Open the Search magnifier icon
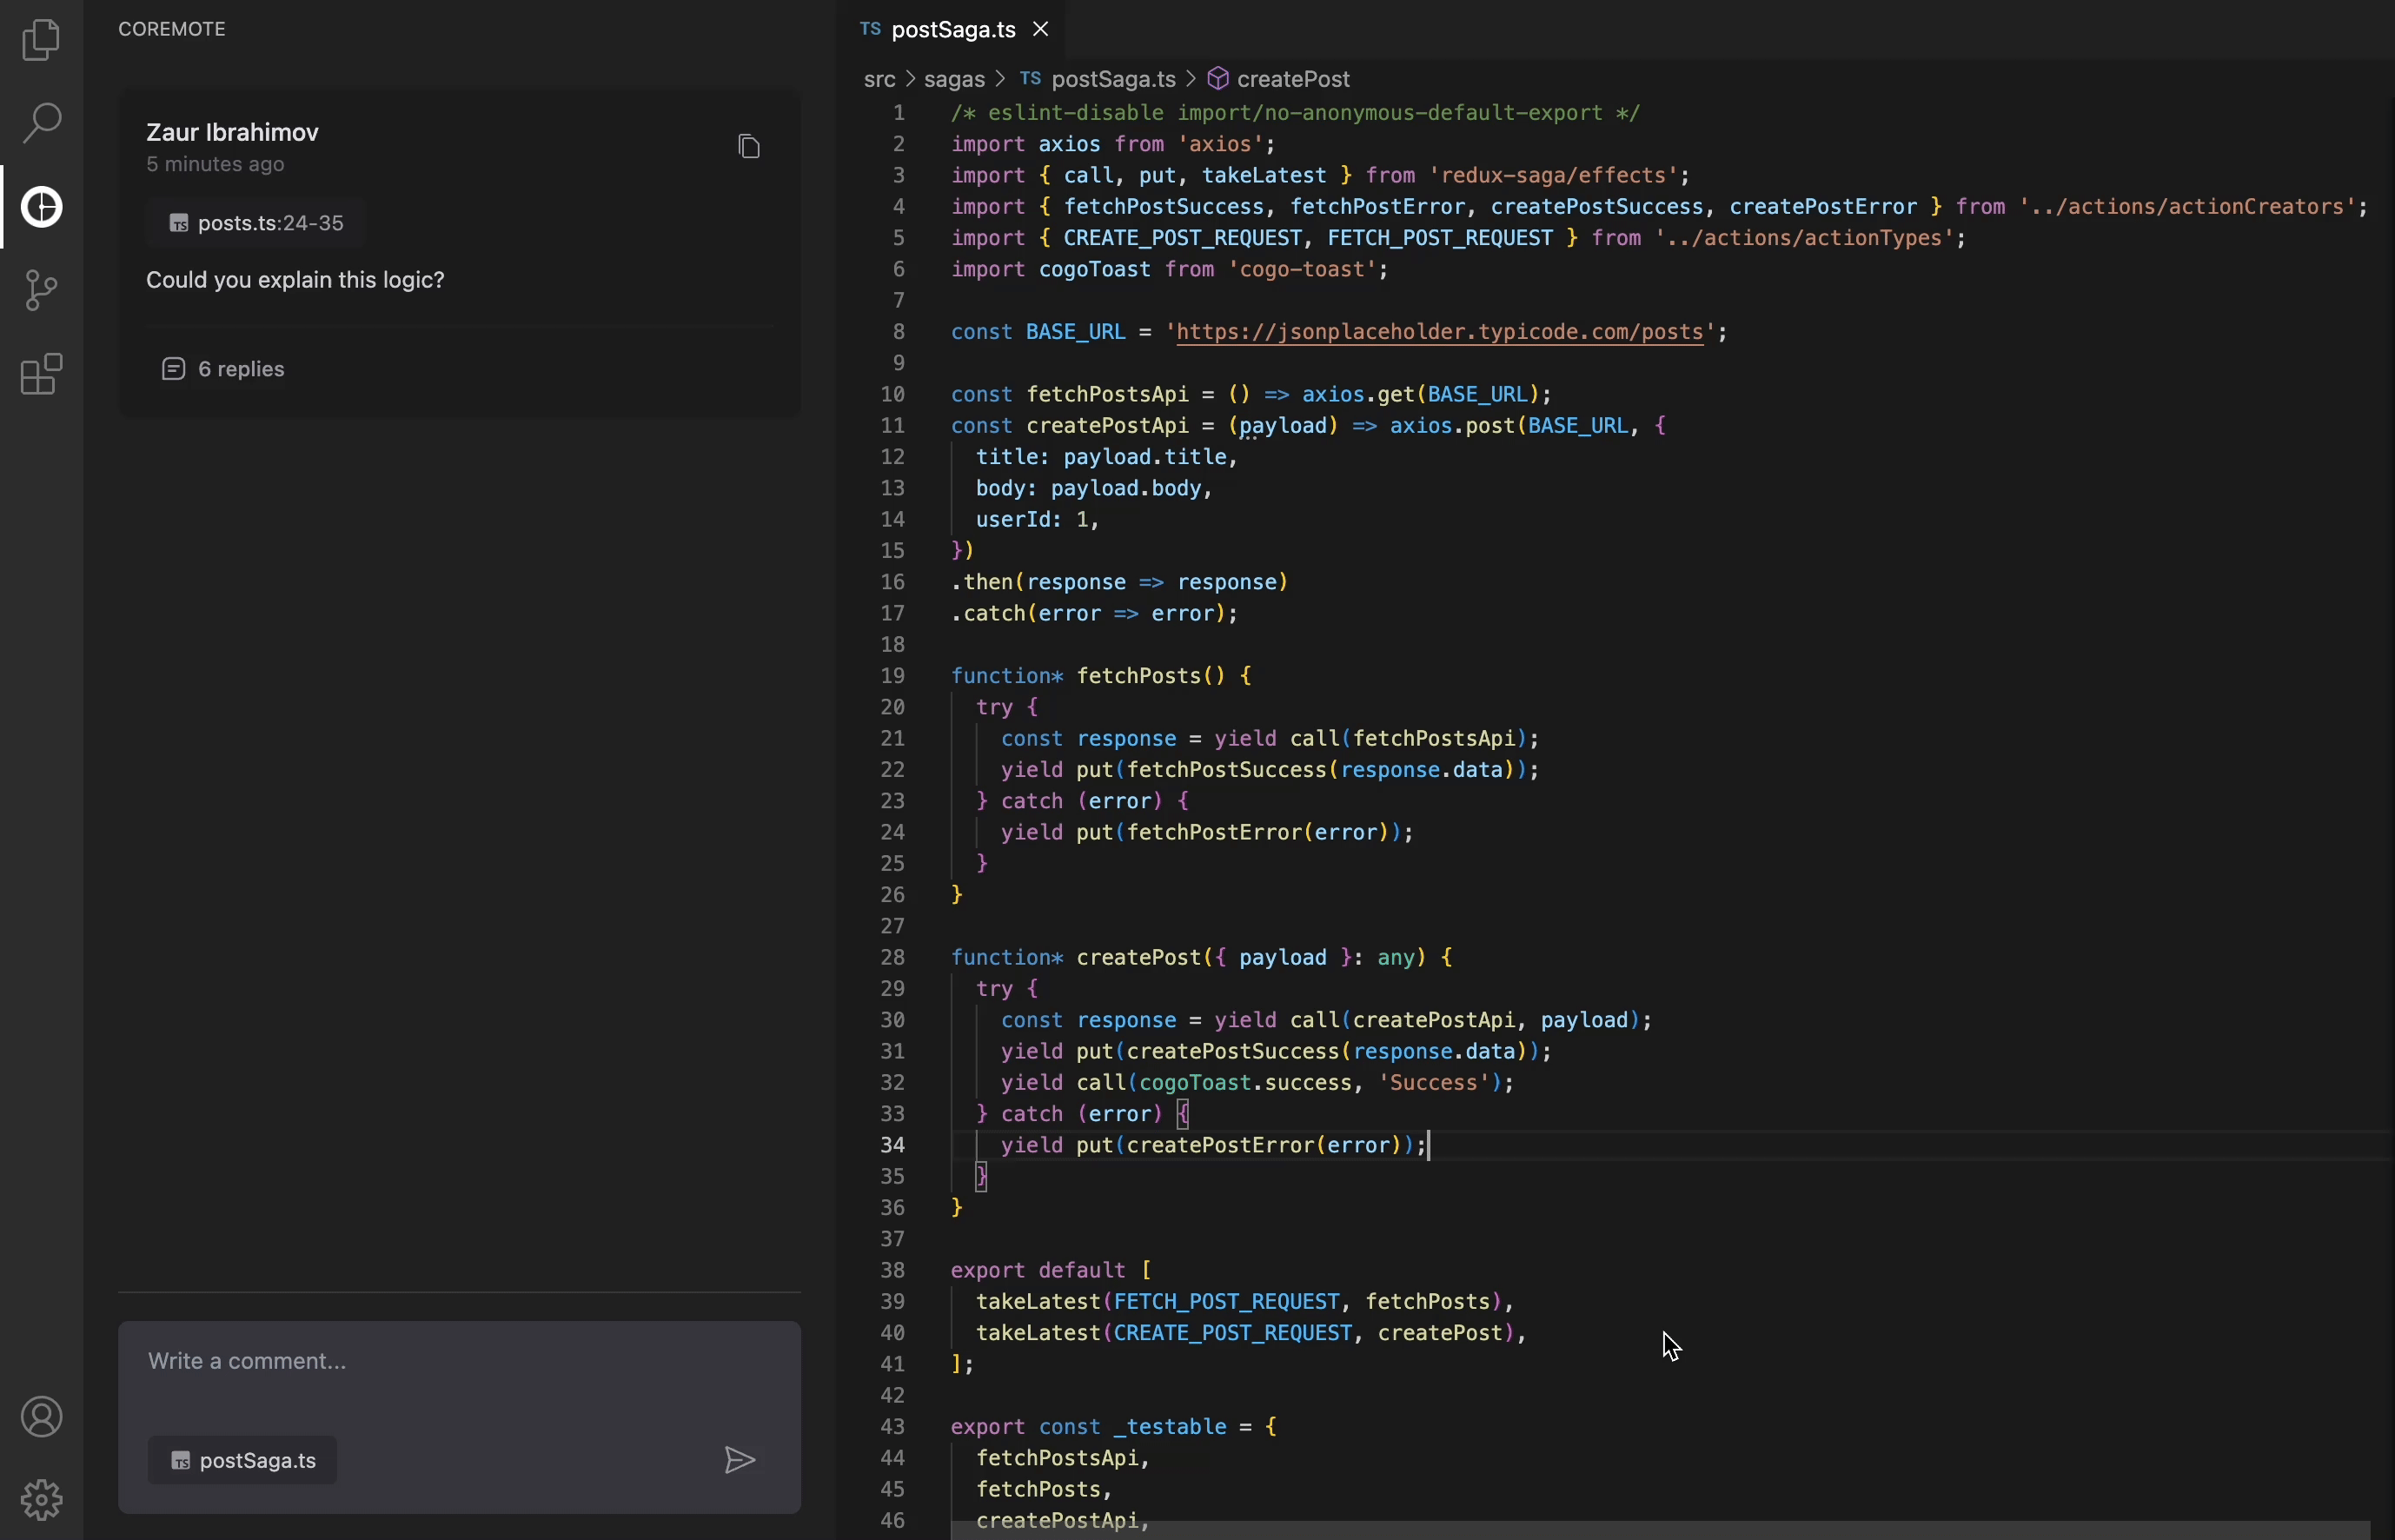Screen dimensions: 2395x1540 click(41, 122)
